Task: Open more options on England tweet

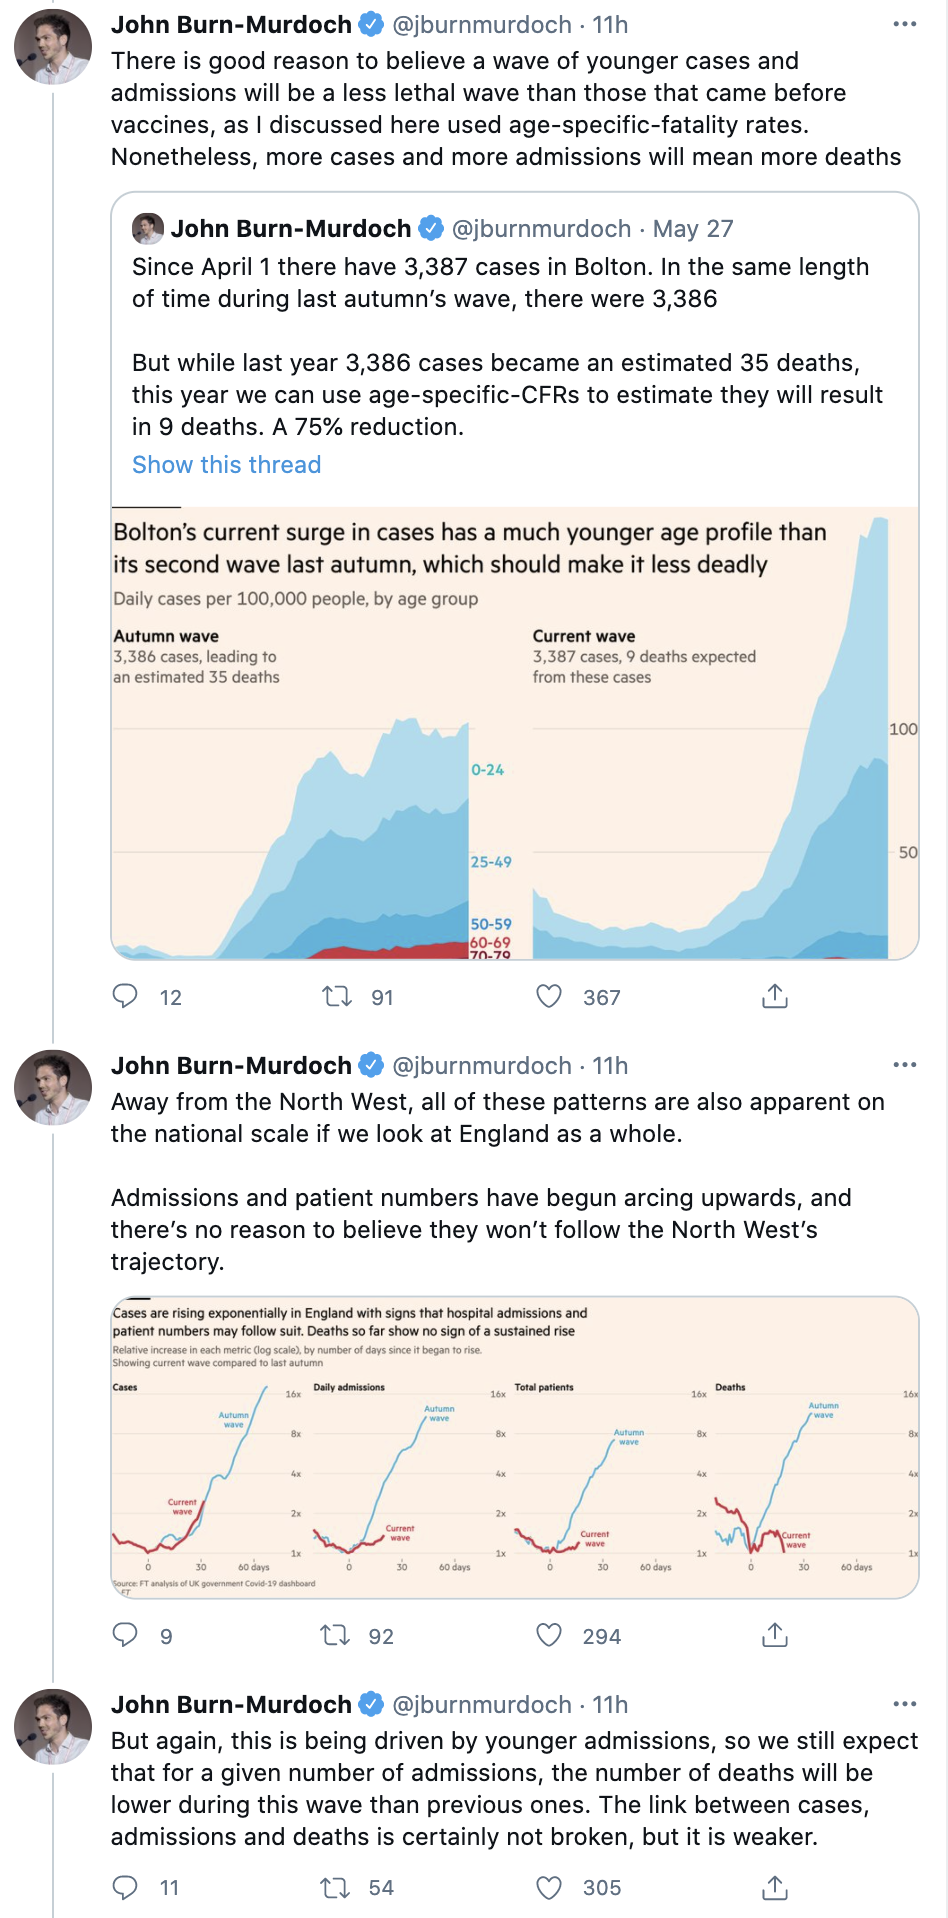Action: [904, 1065]
